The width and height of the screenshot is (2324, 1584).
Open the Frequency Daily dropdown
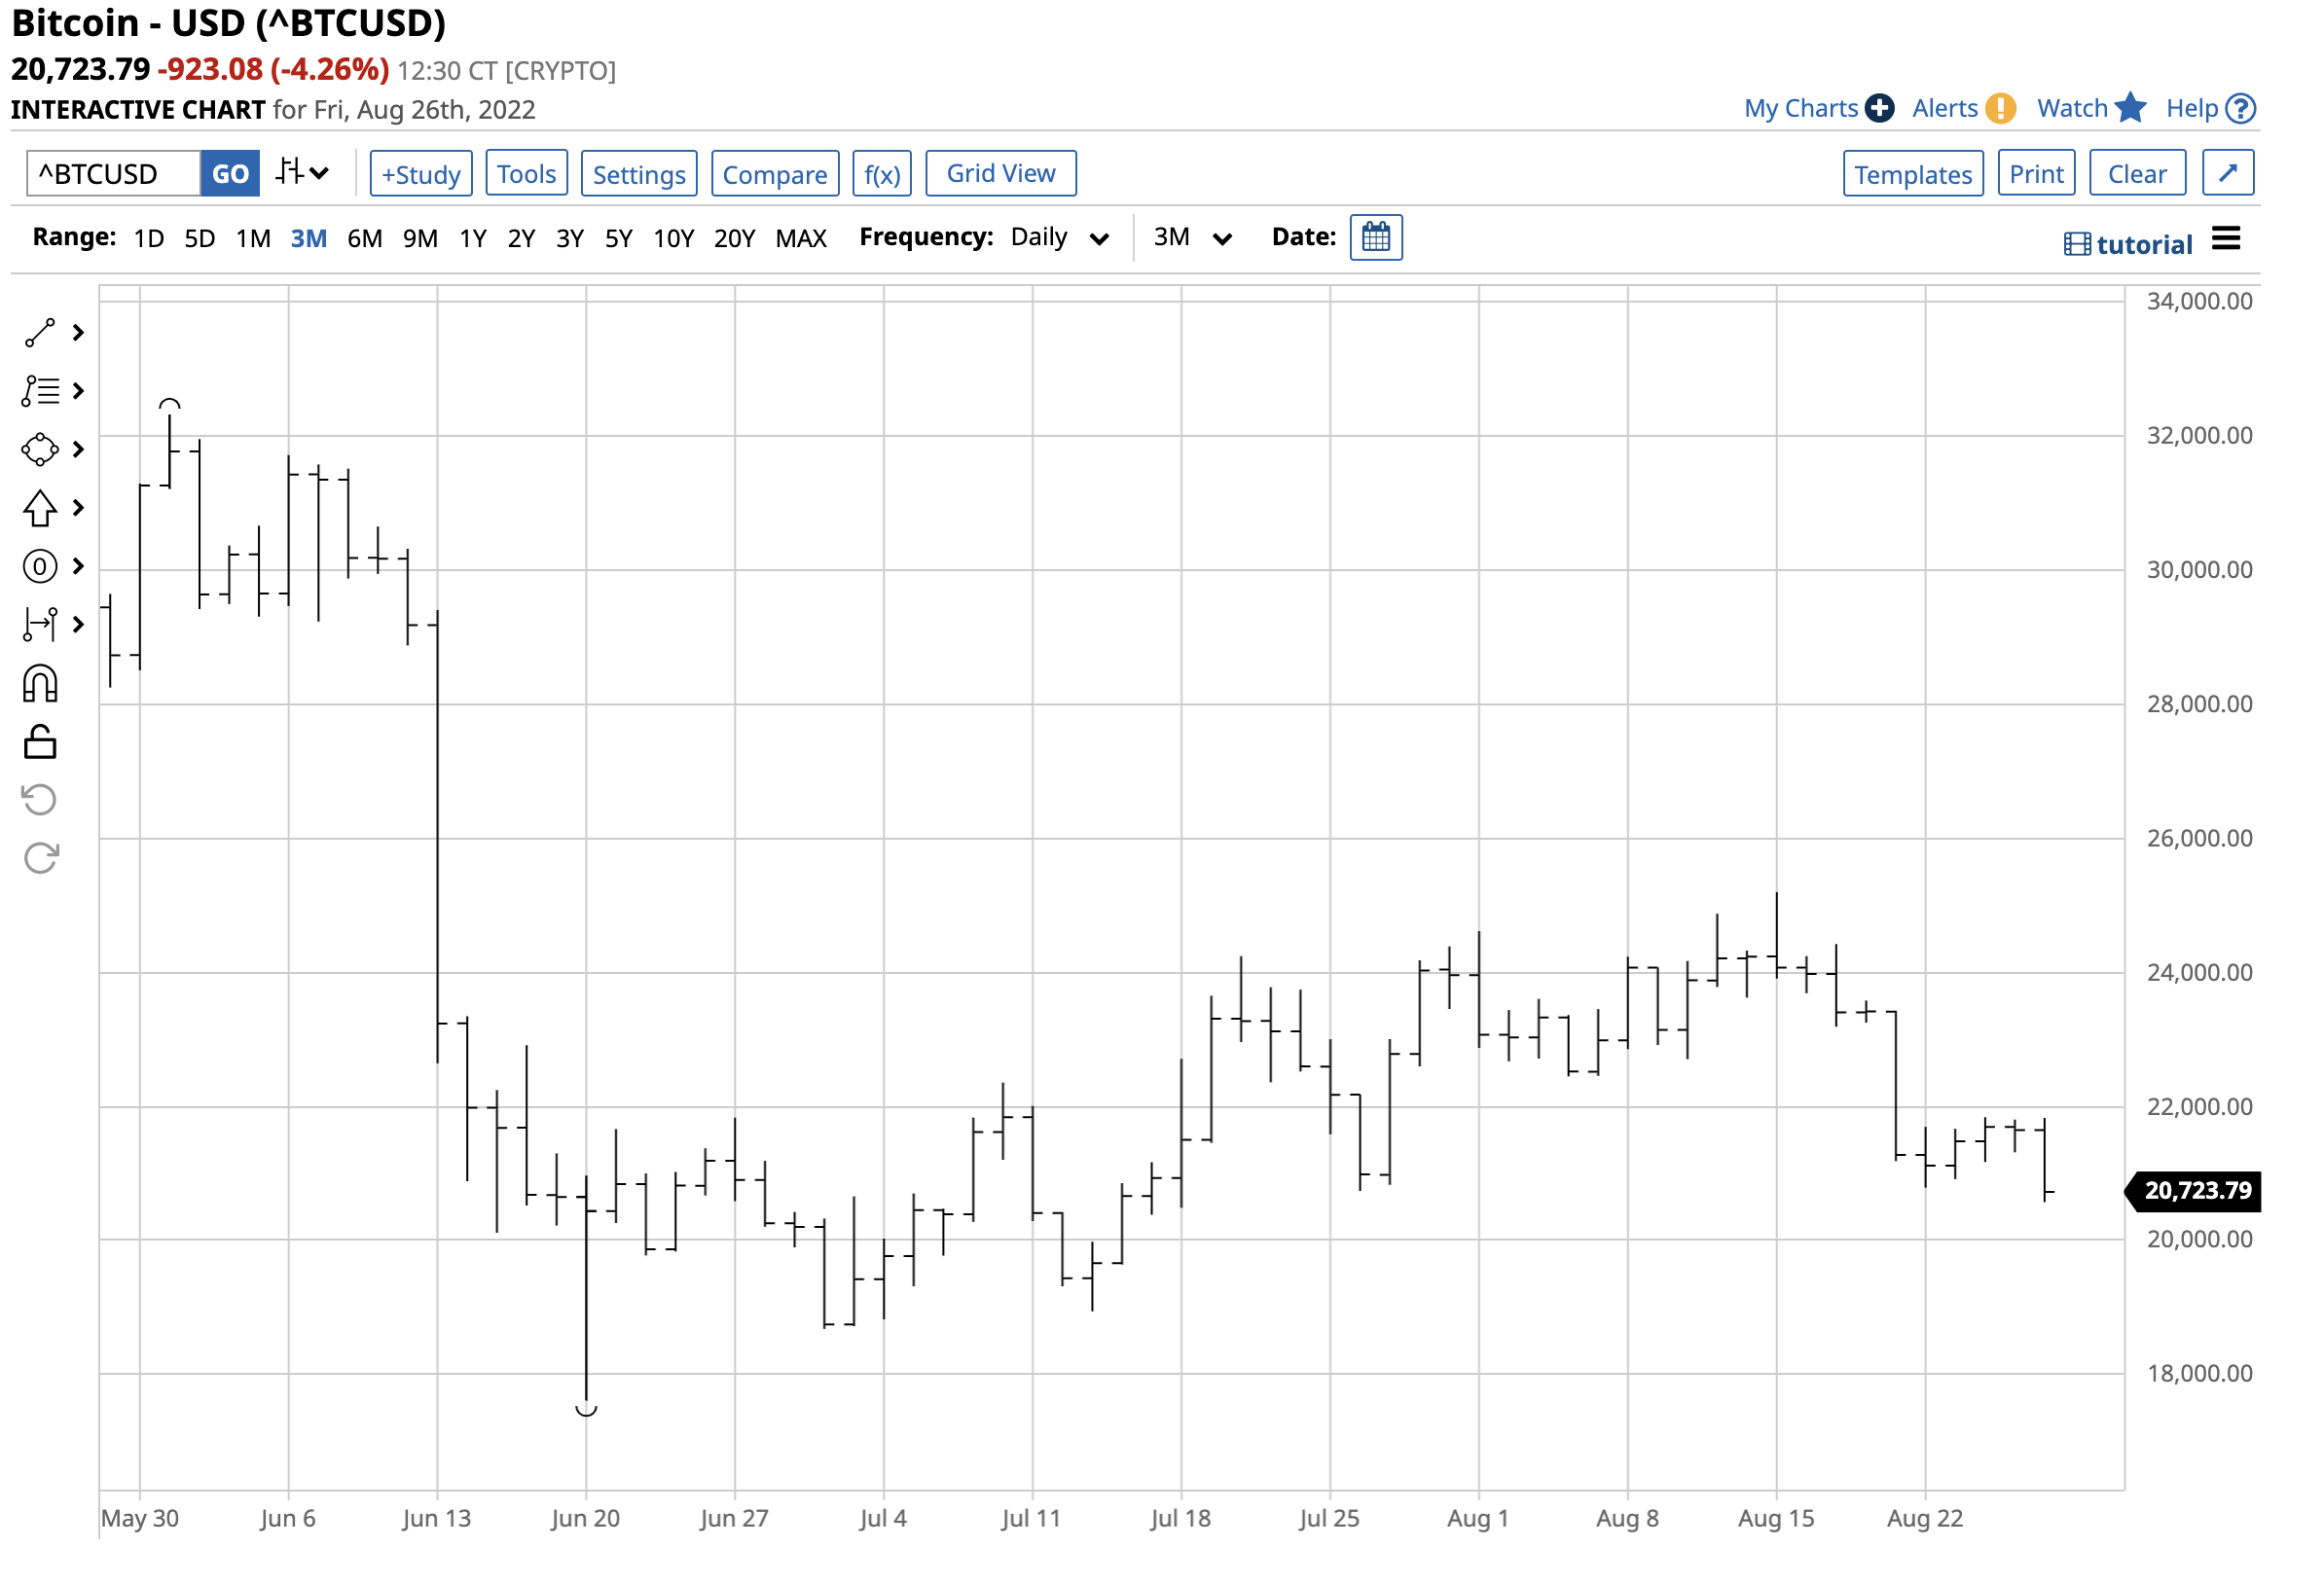[1060, 238]
